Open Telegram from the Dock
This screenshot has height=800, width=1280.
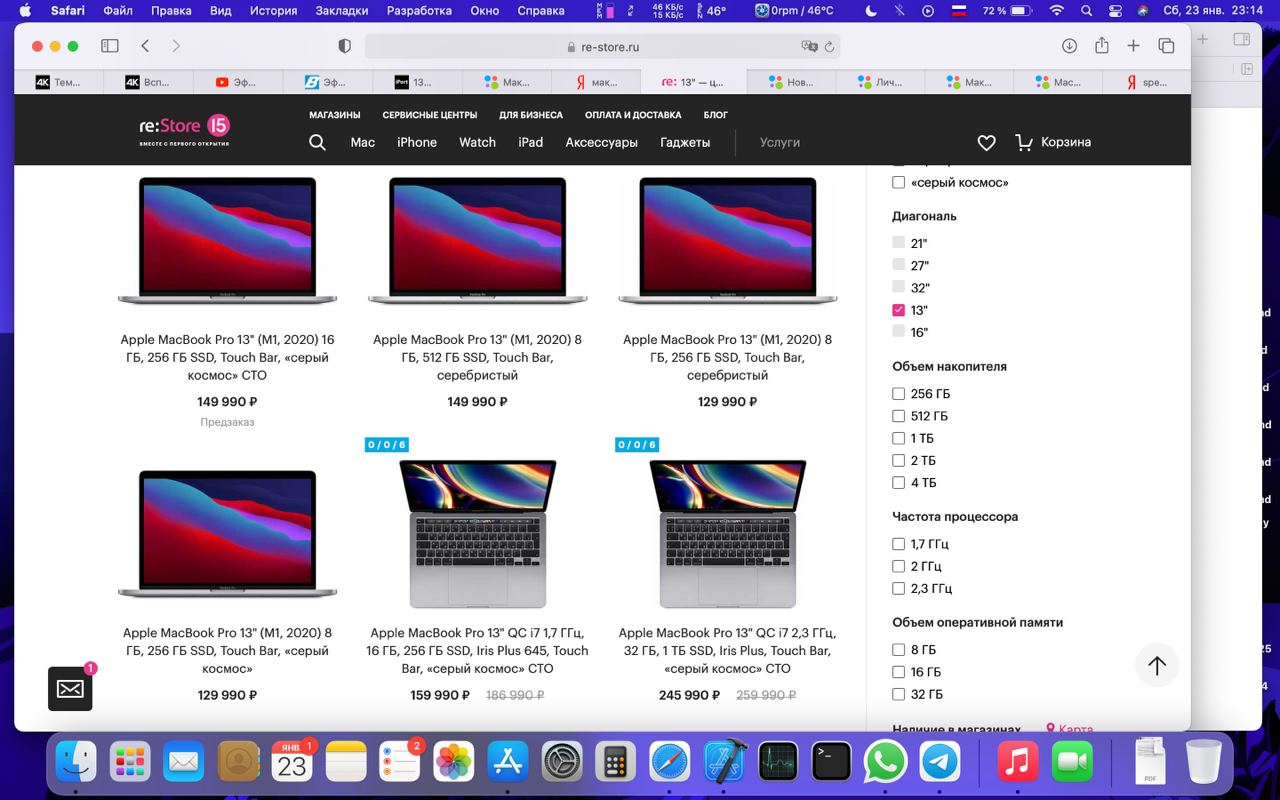940,762
